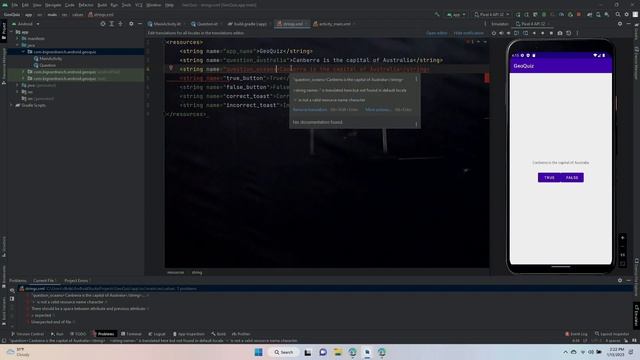Image resolution: width=640 pixels, height=360 pixels.
Task: Click the emulator power button icon
Action: 494,33
